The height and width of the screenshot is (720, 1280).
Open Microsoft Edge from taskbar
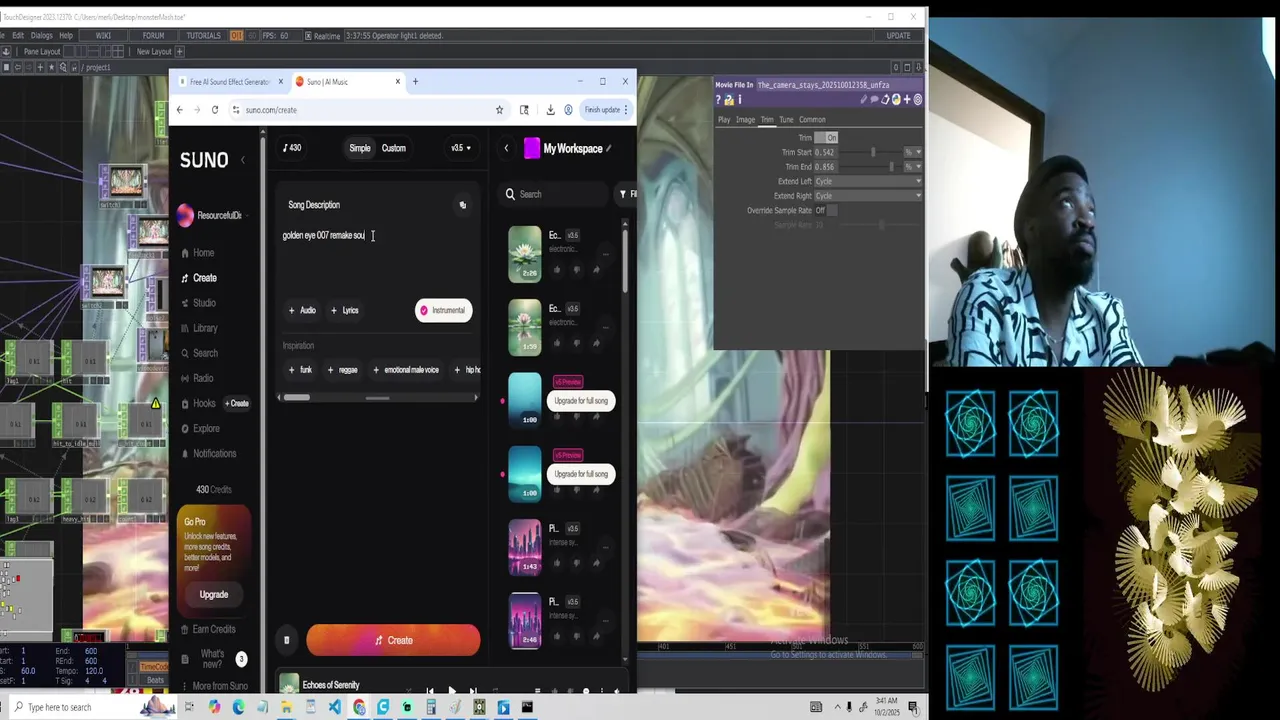click(x=238, y=707)
